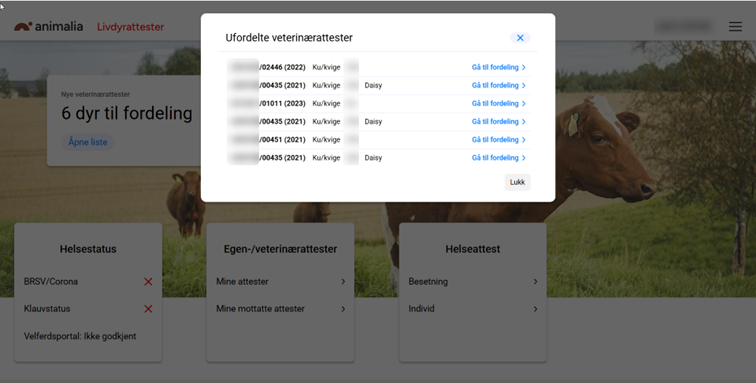Image resolution: width=756 pixels, height=383 pixels.
Task: Click Ku/kvige in the /01011 (2023) row
Action: coord(326,103)
